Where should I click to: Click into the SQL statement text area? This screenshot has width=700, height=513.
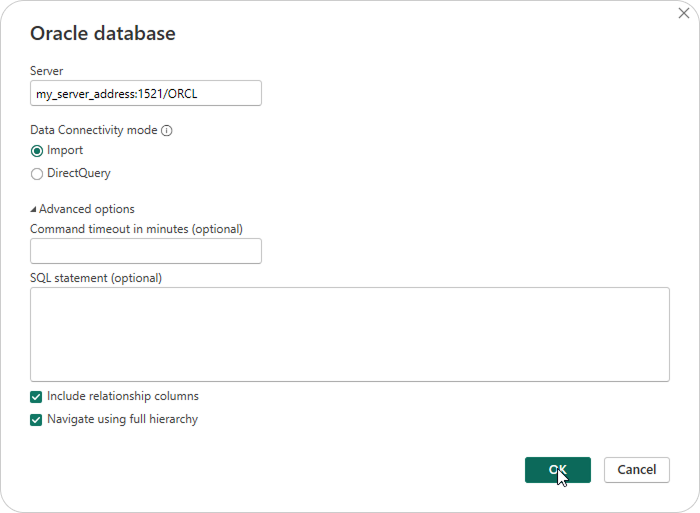click(349, 334)
